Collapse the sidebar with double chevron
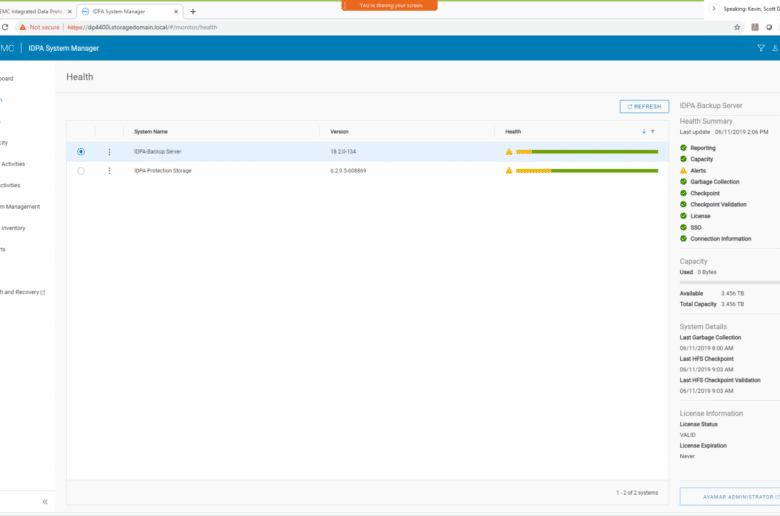 [x=45, y=502]
